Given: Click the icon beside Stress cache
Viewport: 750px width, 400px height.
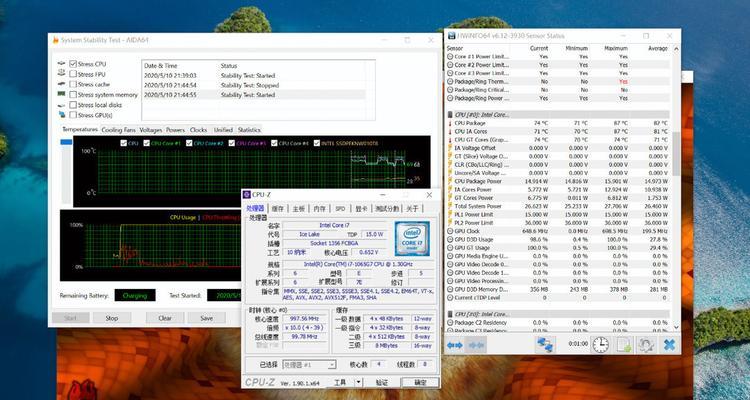Looking at the screenshot, I should [x=61, y=84].
